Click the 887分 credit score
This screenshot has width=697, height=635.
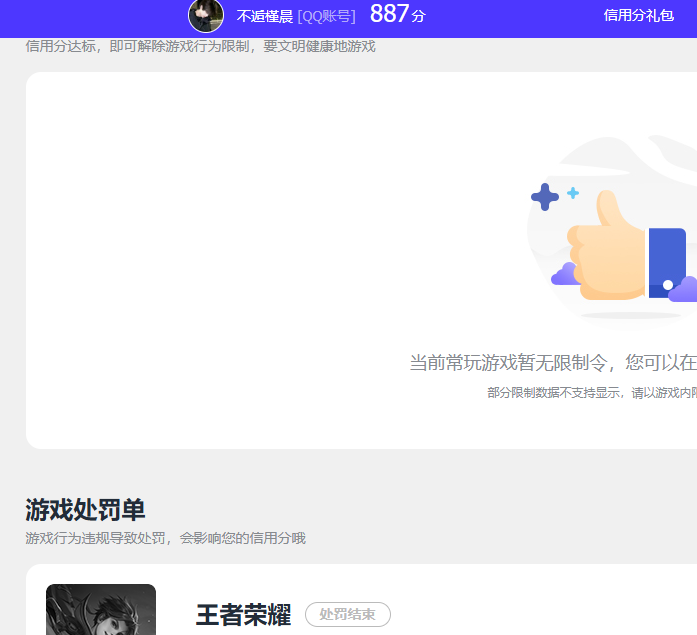[x=397, y=14]
